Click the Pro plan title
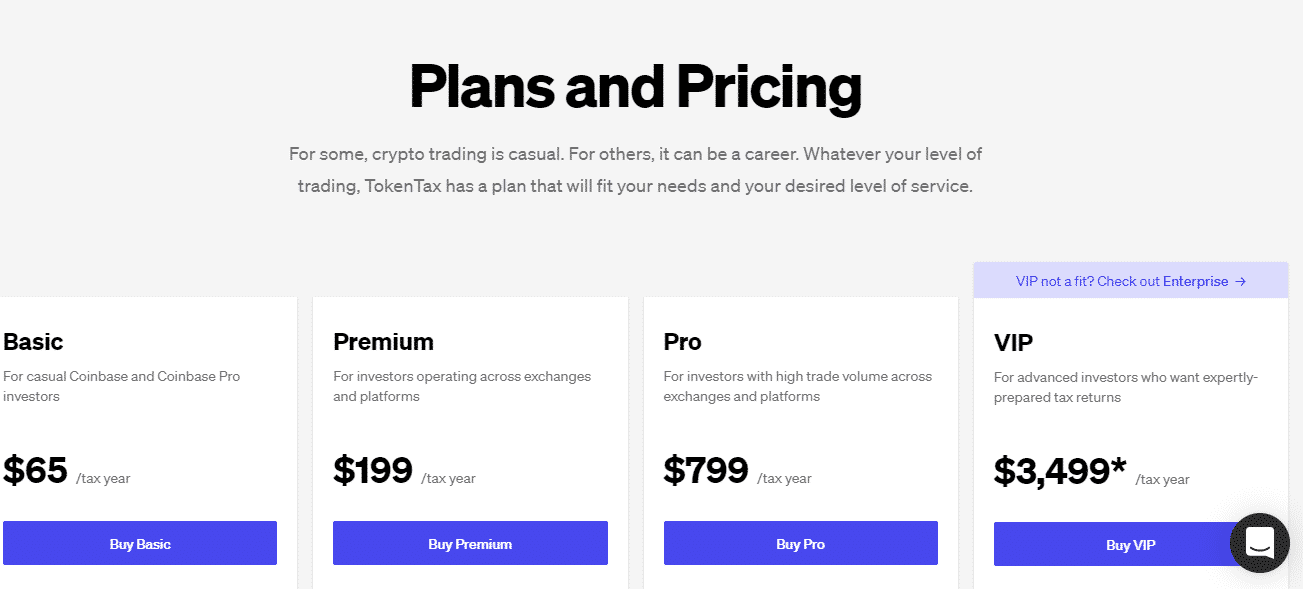 pos(683,342)
